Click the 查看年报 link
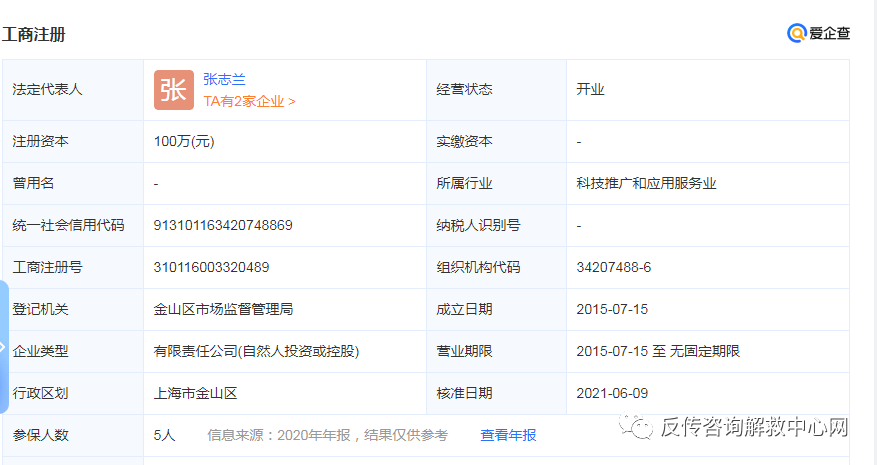This screenshot has height=465, width=877. coord(508,435)
